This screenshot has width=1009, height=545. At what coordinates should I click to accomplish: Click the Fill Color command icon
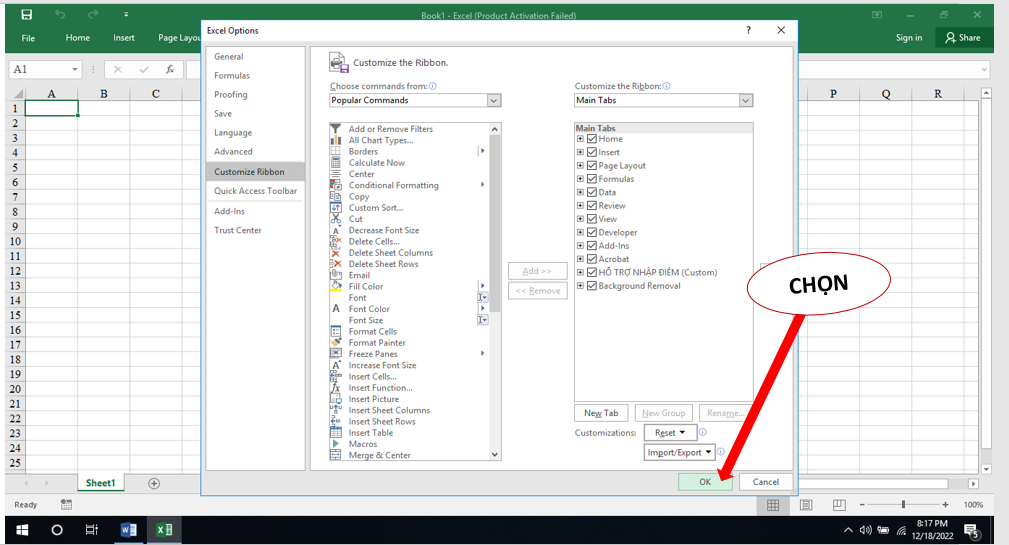336,287
